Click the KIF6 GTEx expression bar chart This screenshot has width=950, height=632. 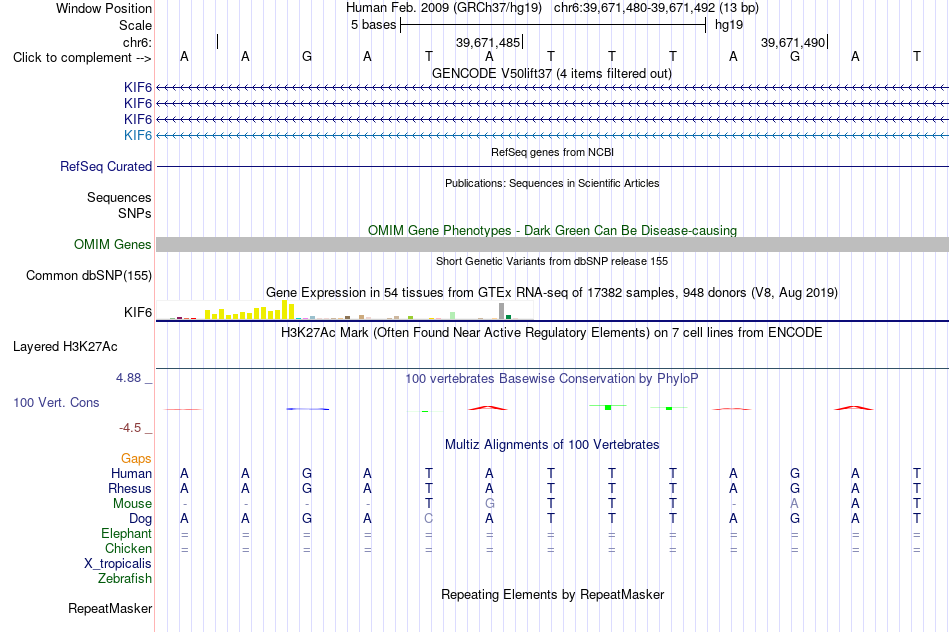click(x=344, y=311)
